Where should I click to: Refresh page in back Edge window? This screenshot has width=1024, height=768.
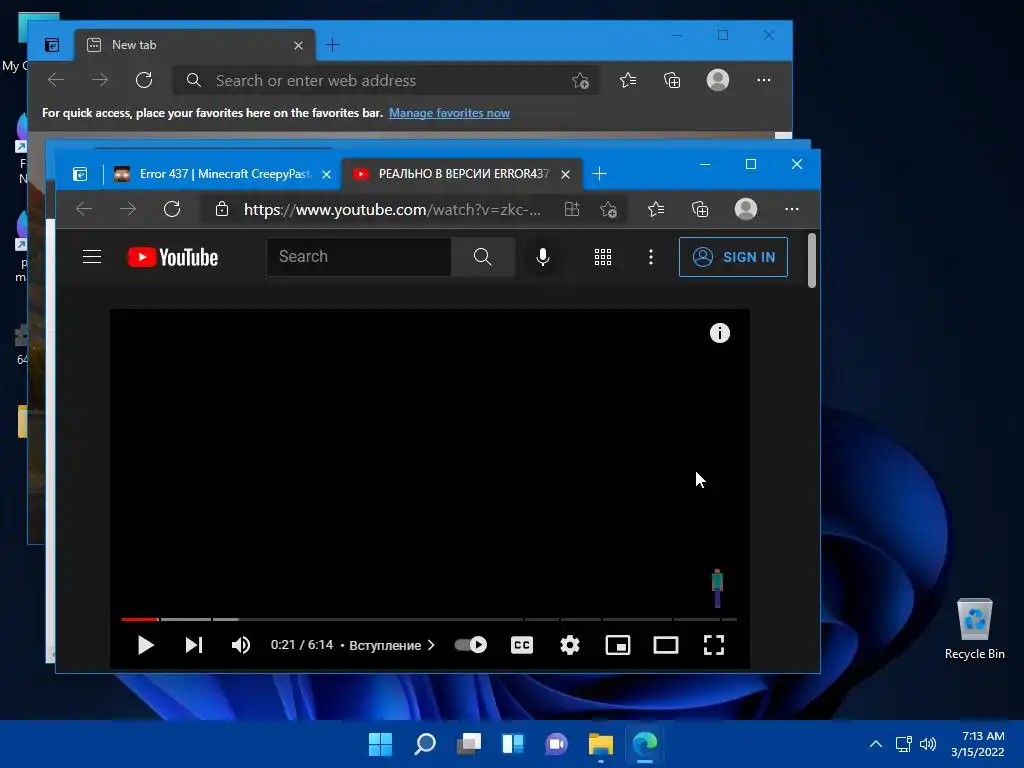pyautogui.click(x=144, y=80)
